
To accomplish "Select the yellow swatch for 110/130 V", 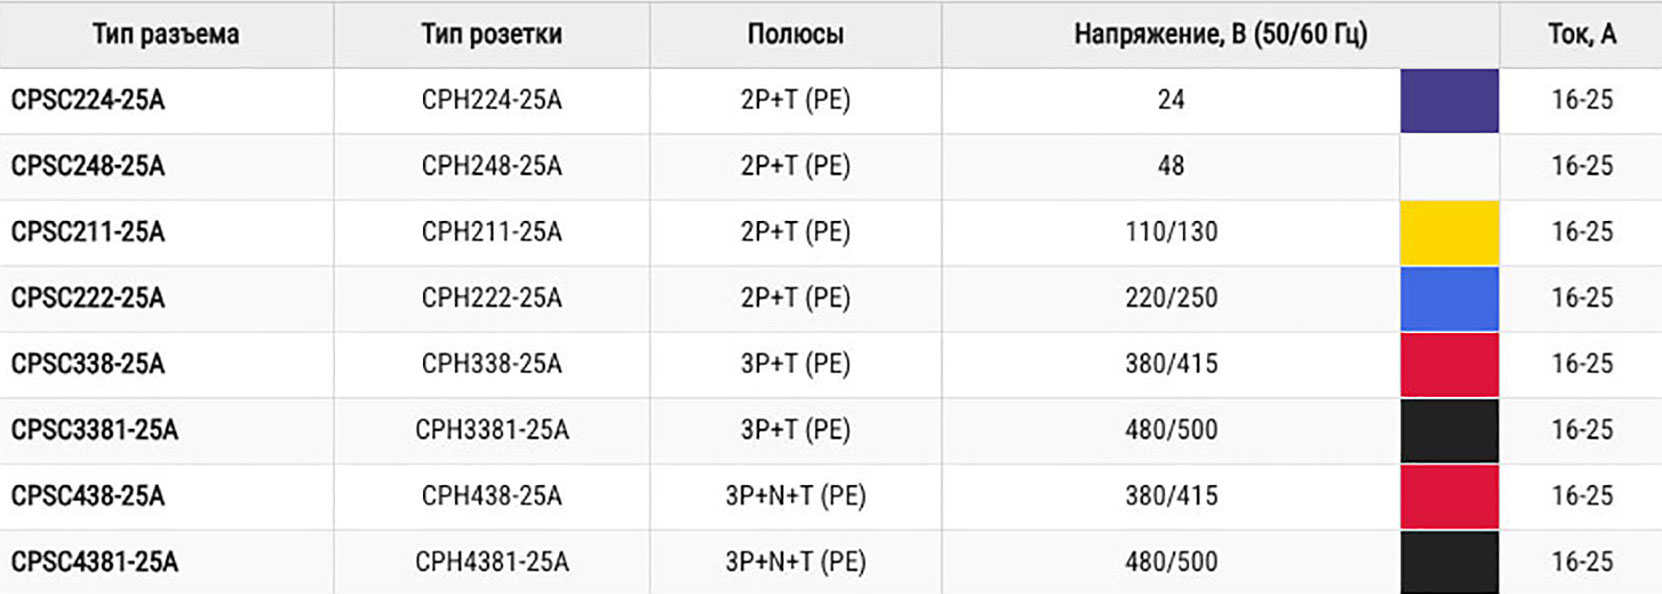I will click(x=1449, y=232).
